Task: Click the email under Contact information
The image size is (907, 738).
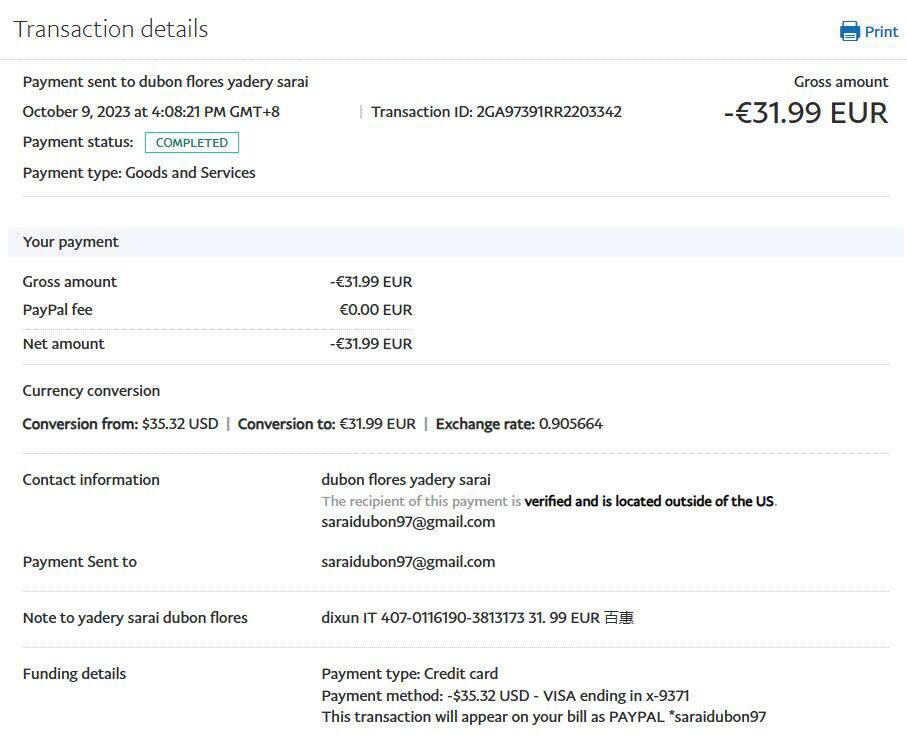Action: [408, 522]
